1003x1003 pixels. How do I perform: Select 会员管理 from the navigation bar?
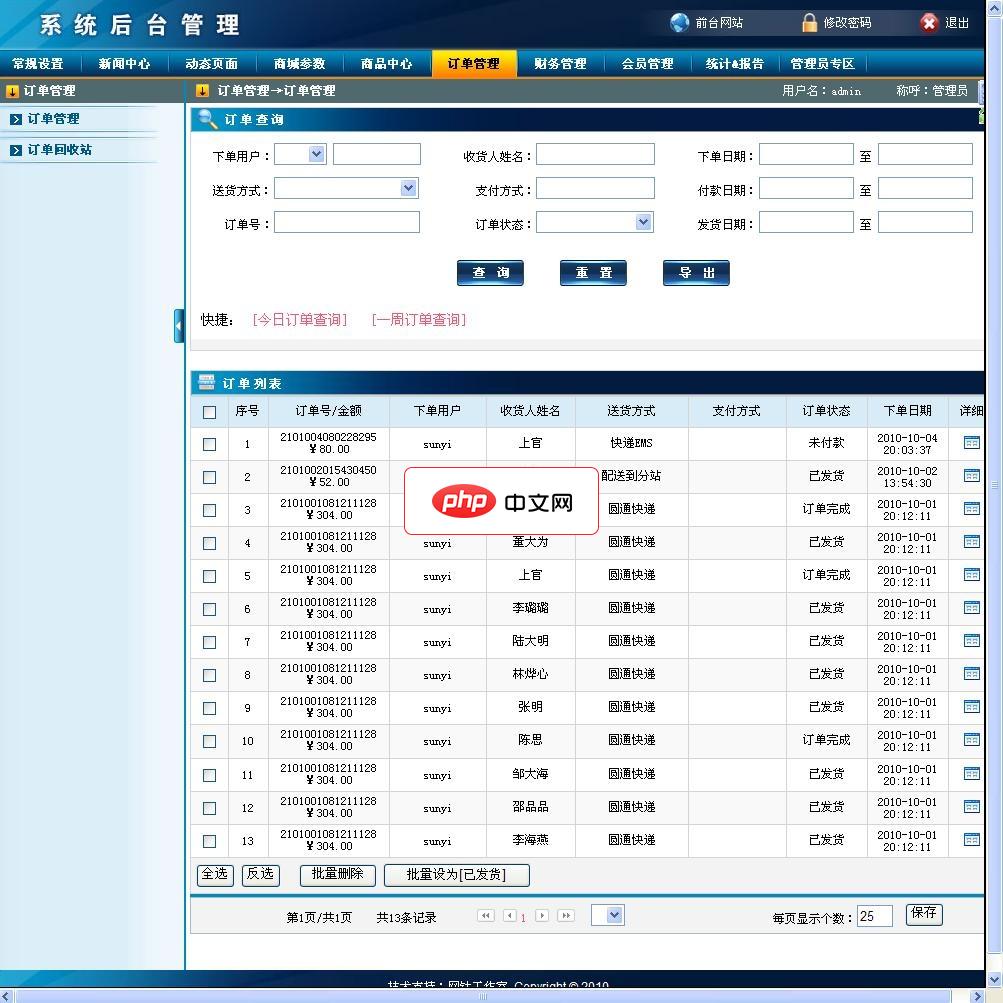[646, 63]
